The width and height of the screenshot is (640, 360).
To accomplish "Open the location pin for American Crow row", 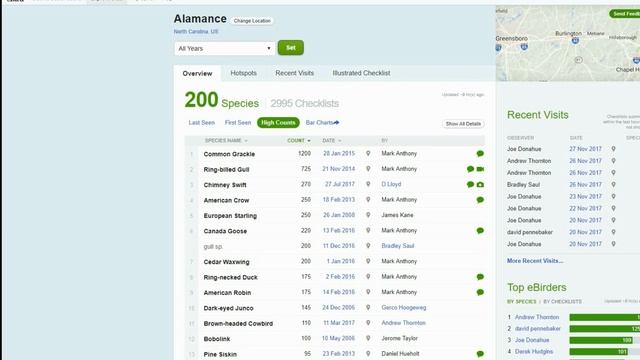I will [x=368, y=200].
